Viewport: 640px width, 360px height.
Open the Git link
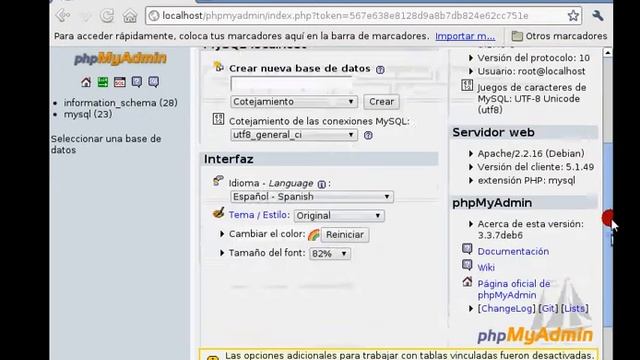tap(548, 309)
